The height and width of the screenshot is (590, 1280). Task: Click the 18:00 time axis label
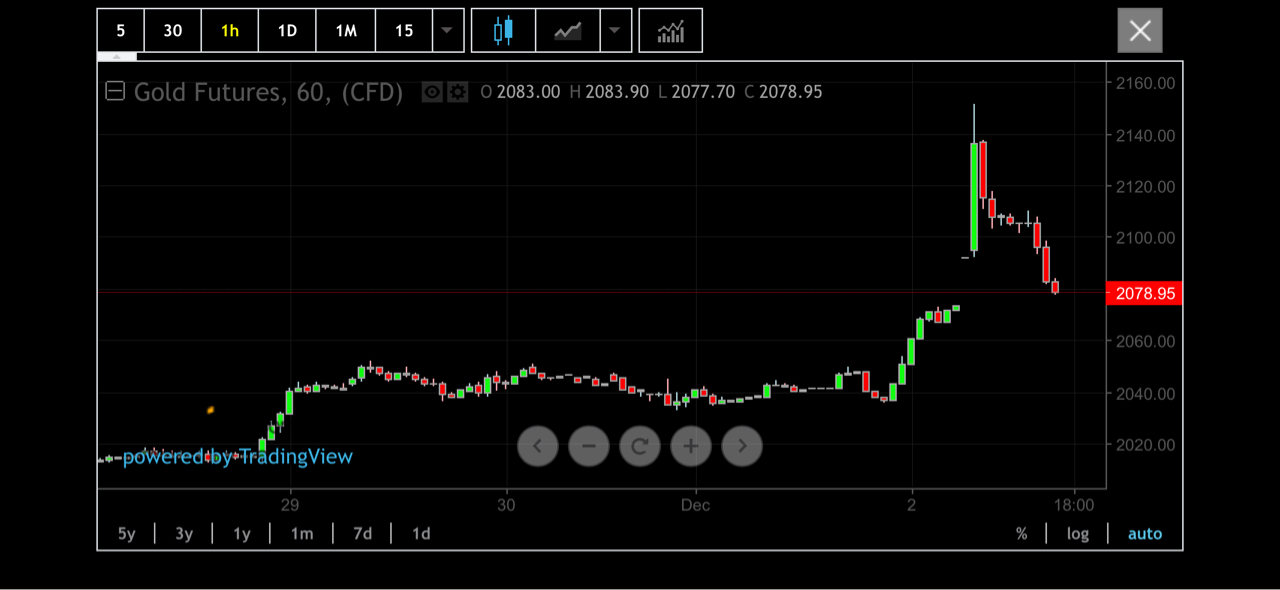[1075, 505]
